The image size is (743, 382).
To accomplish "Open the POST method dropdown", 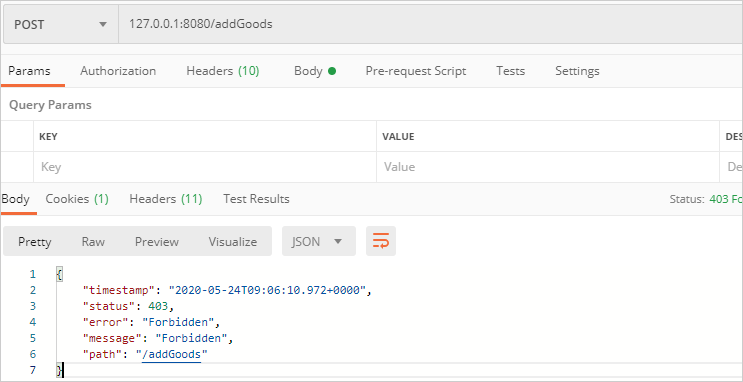I will (61, 24).
